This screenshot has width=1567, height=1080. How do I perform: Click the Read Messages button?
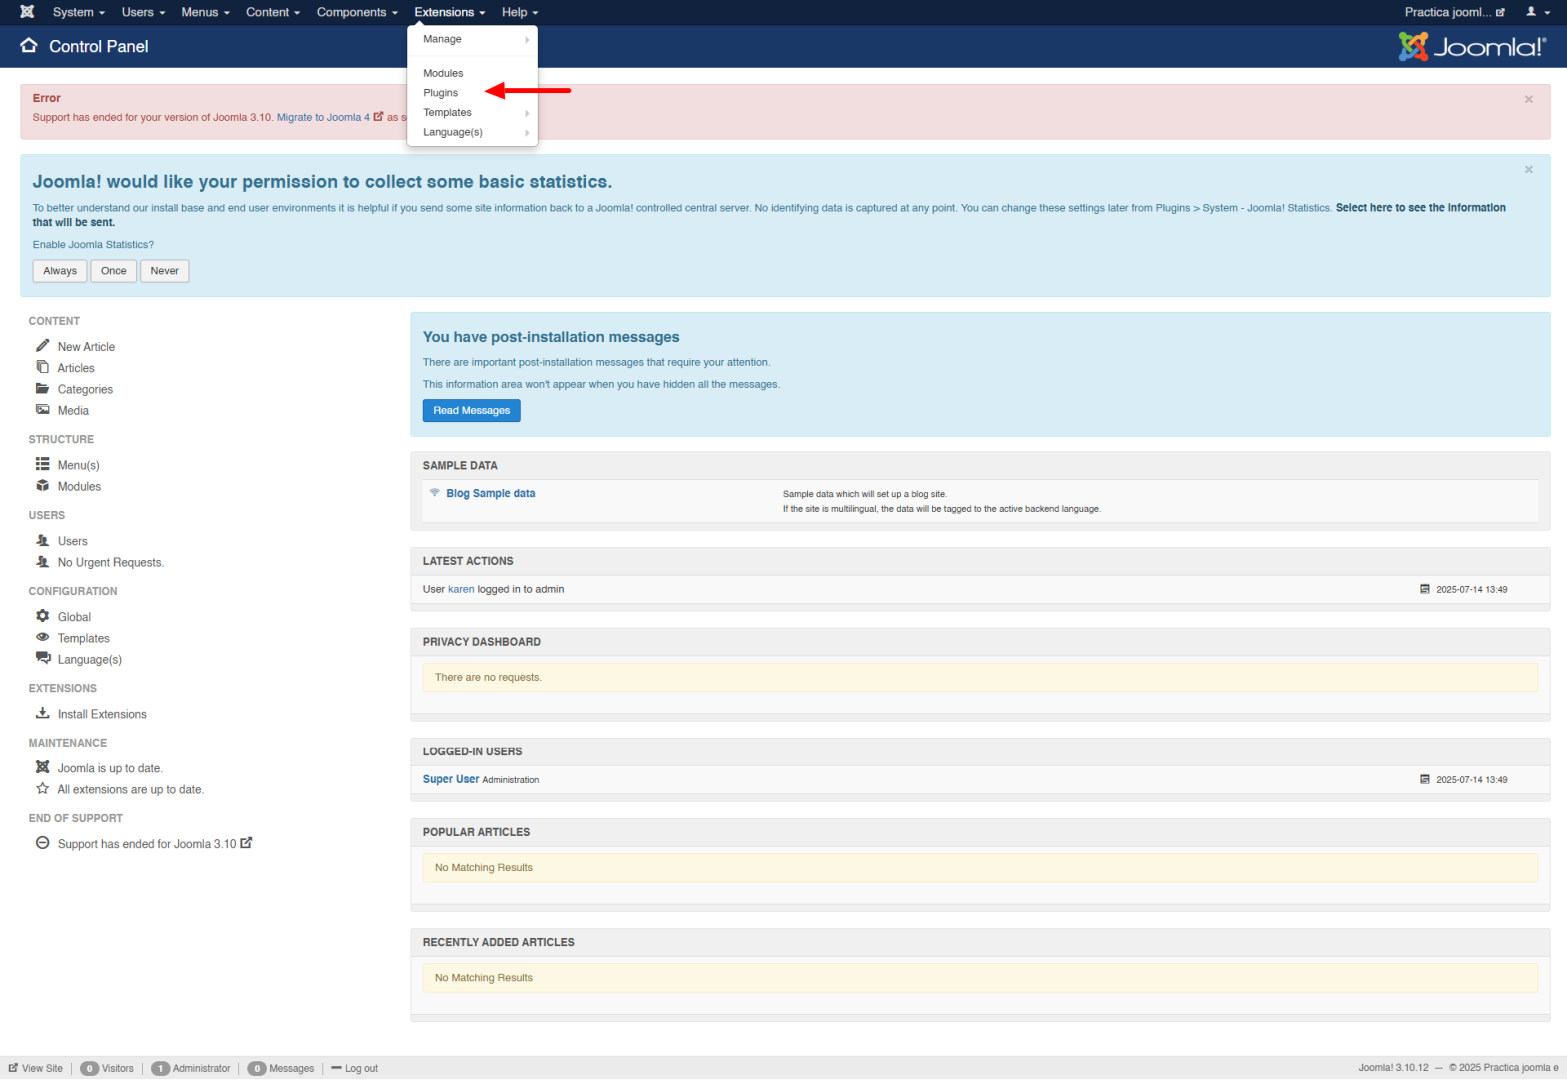[472, 410]
